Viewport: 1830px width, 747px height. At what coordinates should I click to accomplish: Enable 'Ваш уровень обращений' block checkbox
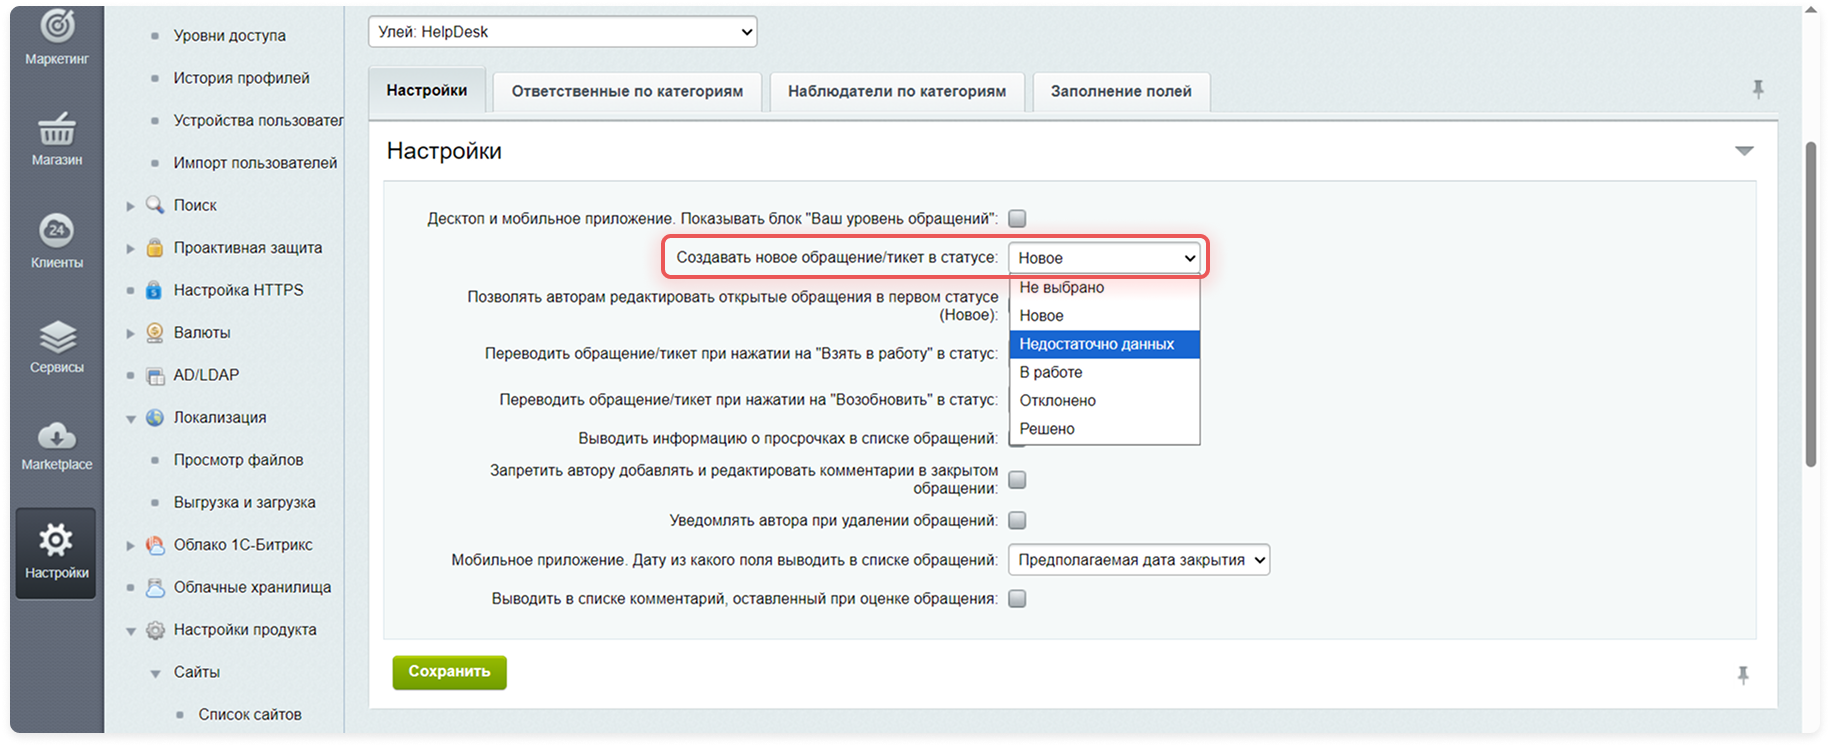[x=1017, y=218]
